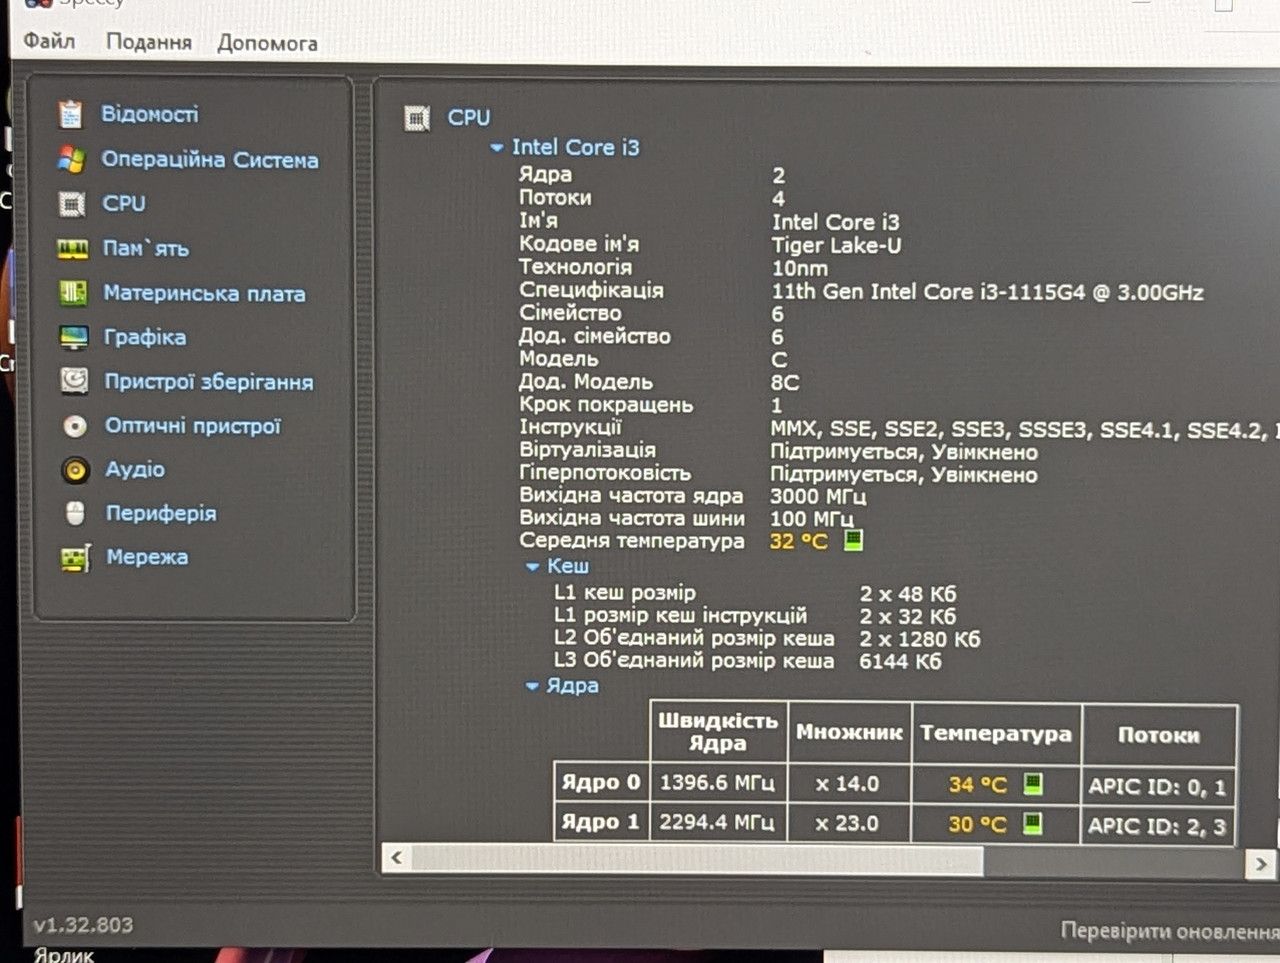1280x963 pixels.
Task: Click the Гіперпотоковість row label
Action: click(x=605, y=472)
